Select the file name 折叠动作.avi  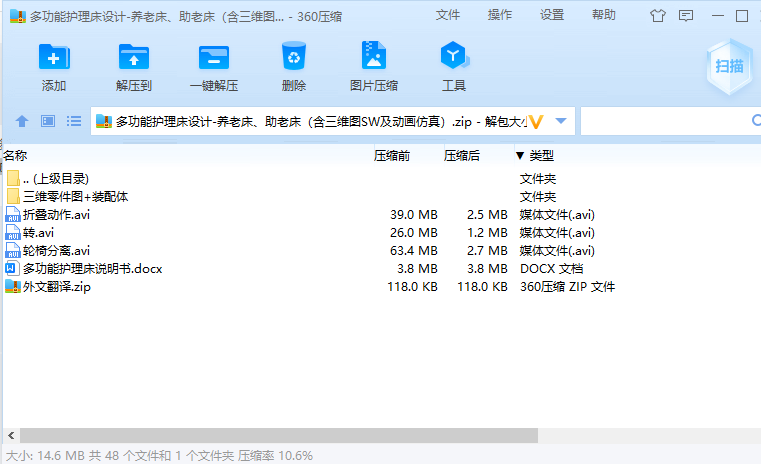pyautogui.click(x=56, y=215)
